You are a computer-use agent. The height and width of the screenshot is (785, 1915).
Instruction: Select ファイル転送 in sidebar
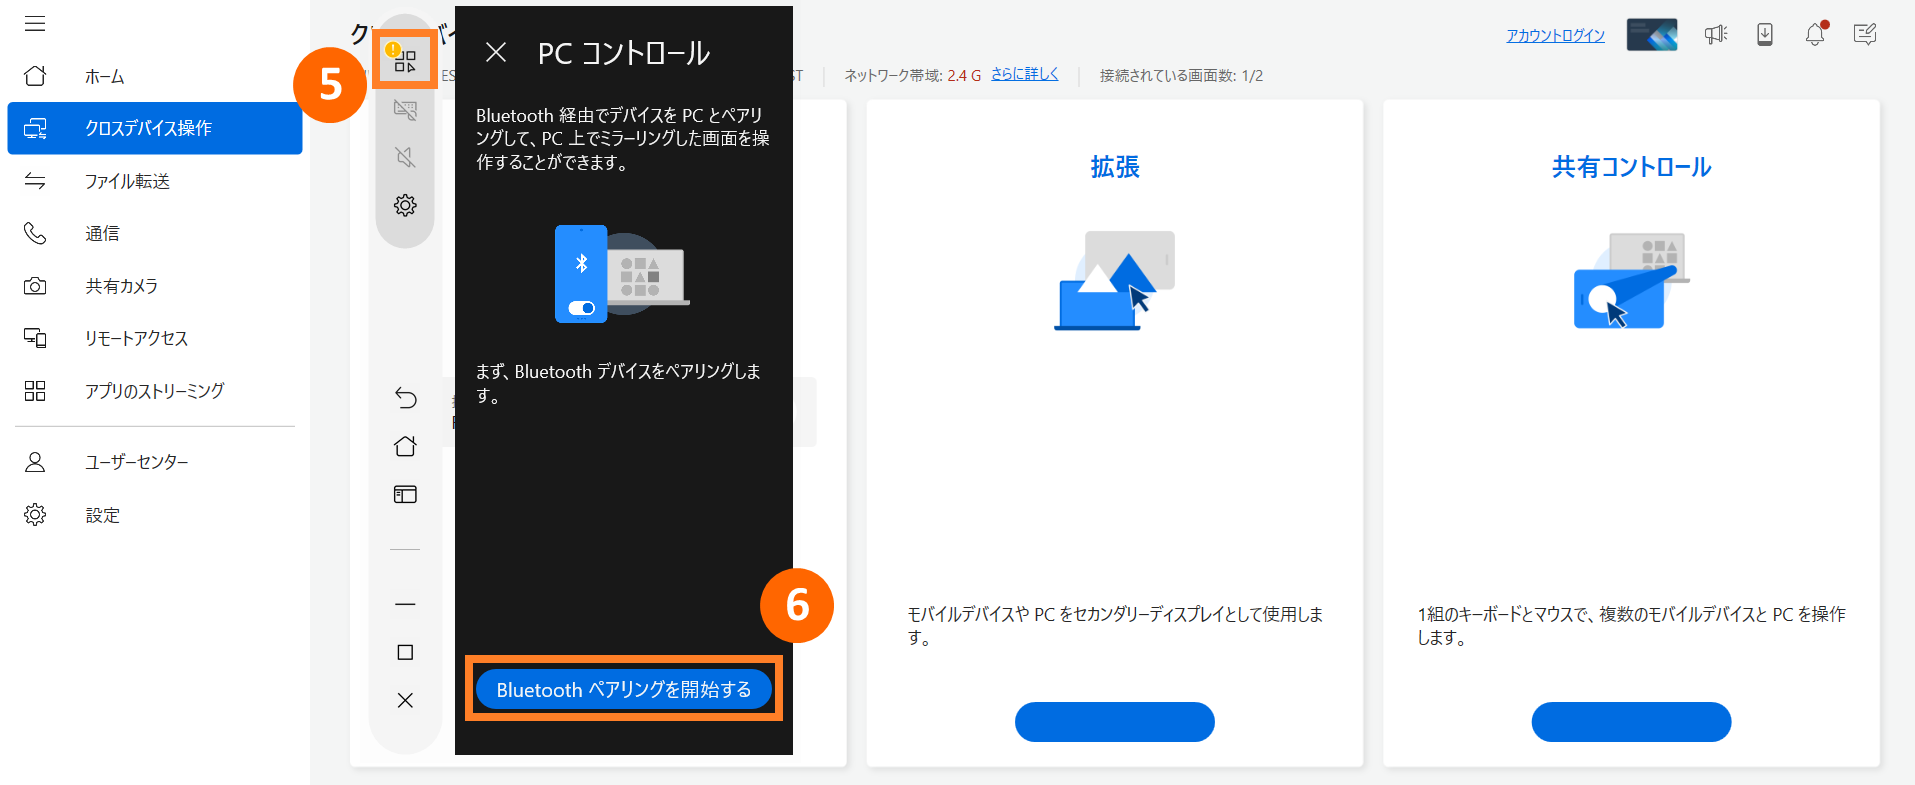pos(127,181)
